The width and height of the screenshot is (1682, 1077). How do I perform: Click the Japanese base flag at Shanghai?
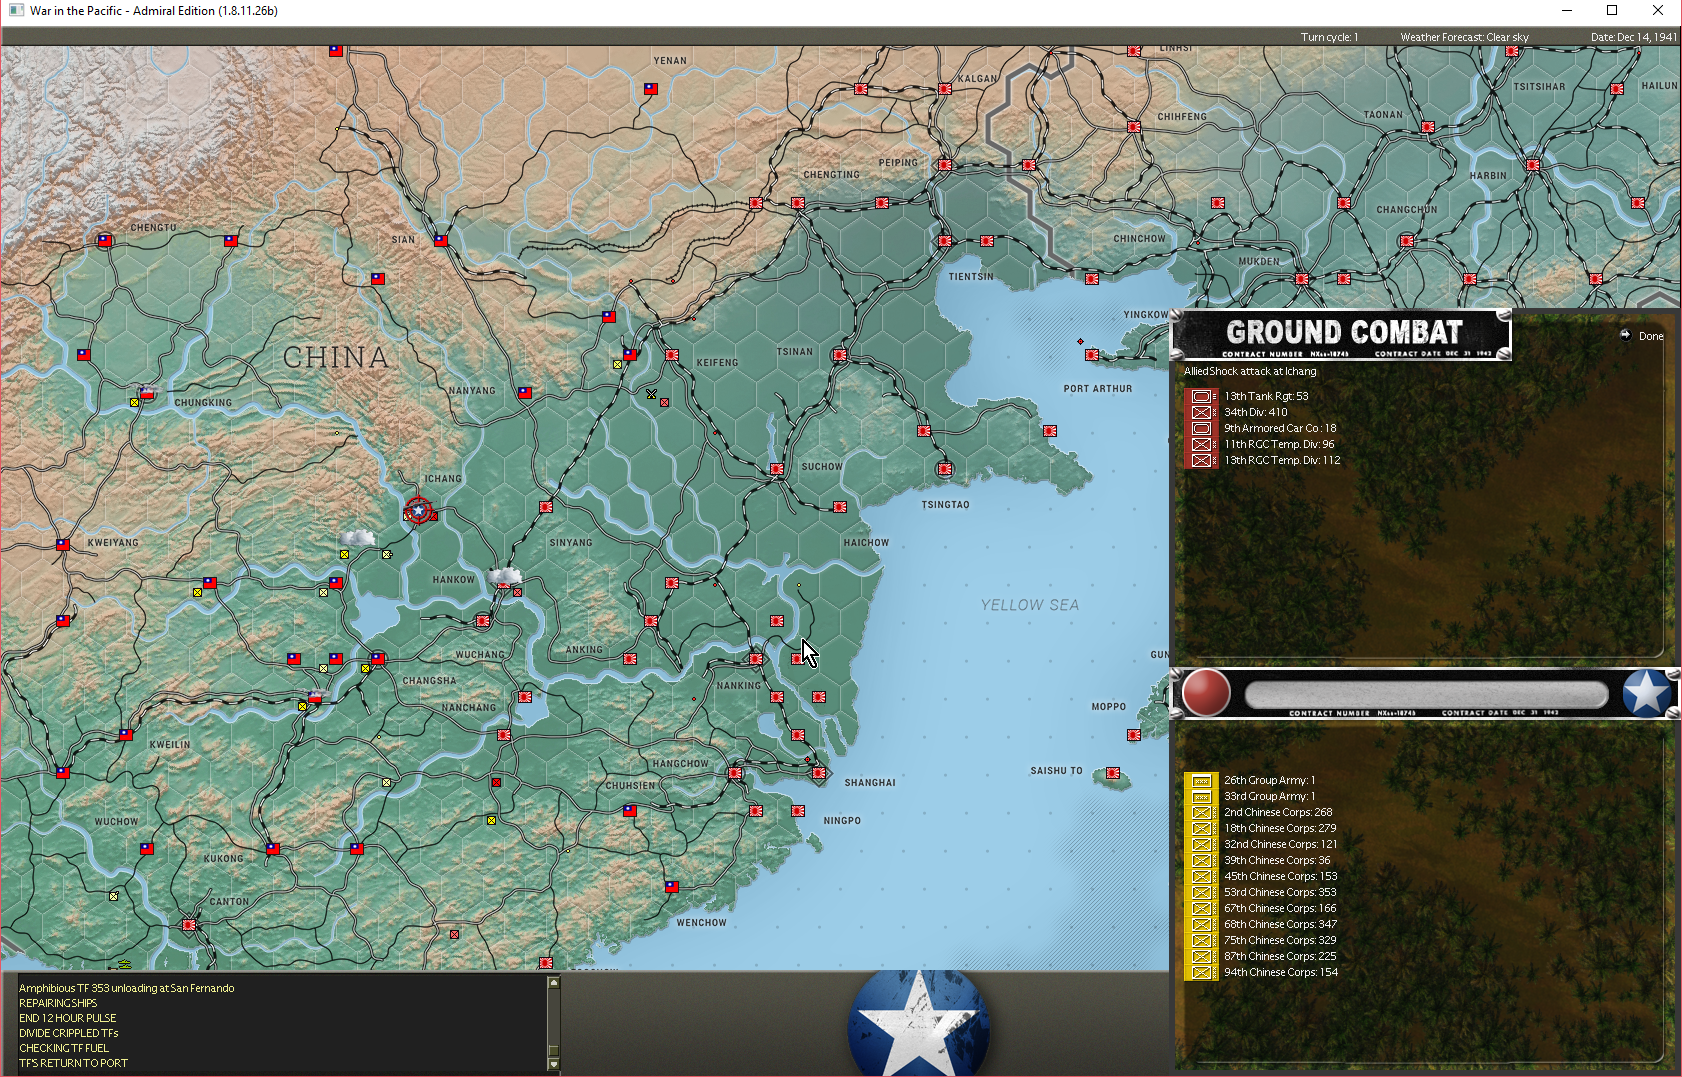[x=819, y=773]
